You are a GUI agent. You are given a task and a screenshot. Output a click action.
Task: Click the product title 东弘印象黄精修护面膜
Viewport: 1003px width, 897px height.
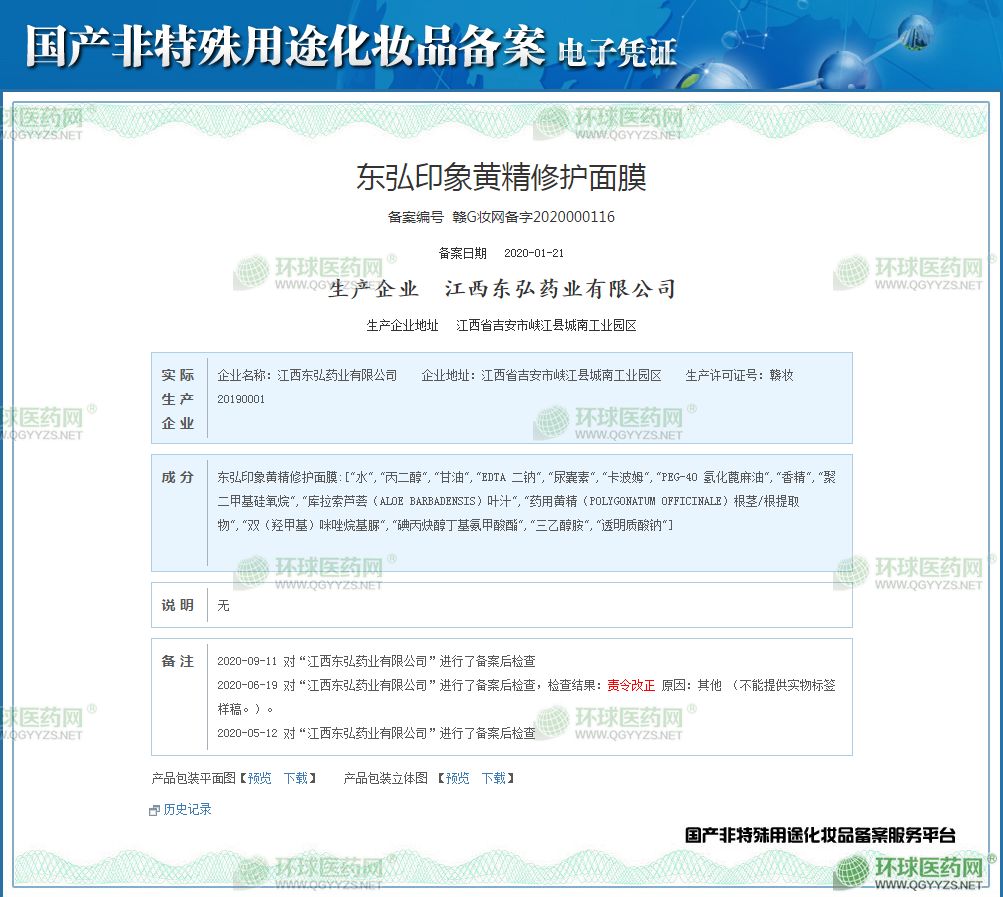501,178
